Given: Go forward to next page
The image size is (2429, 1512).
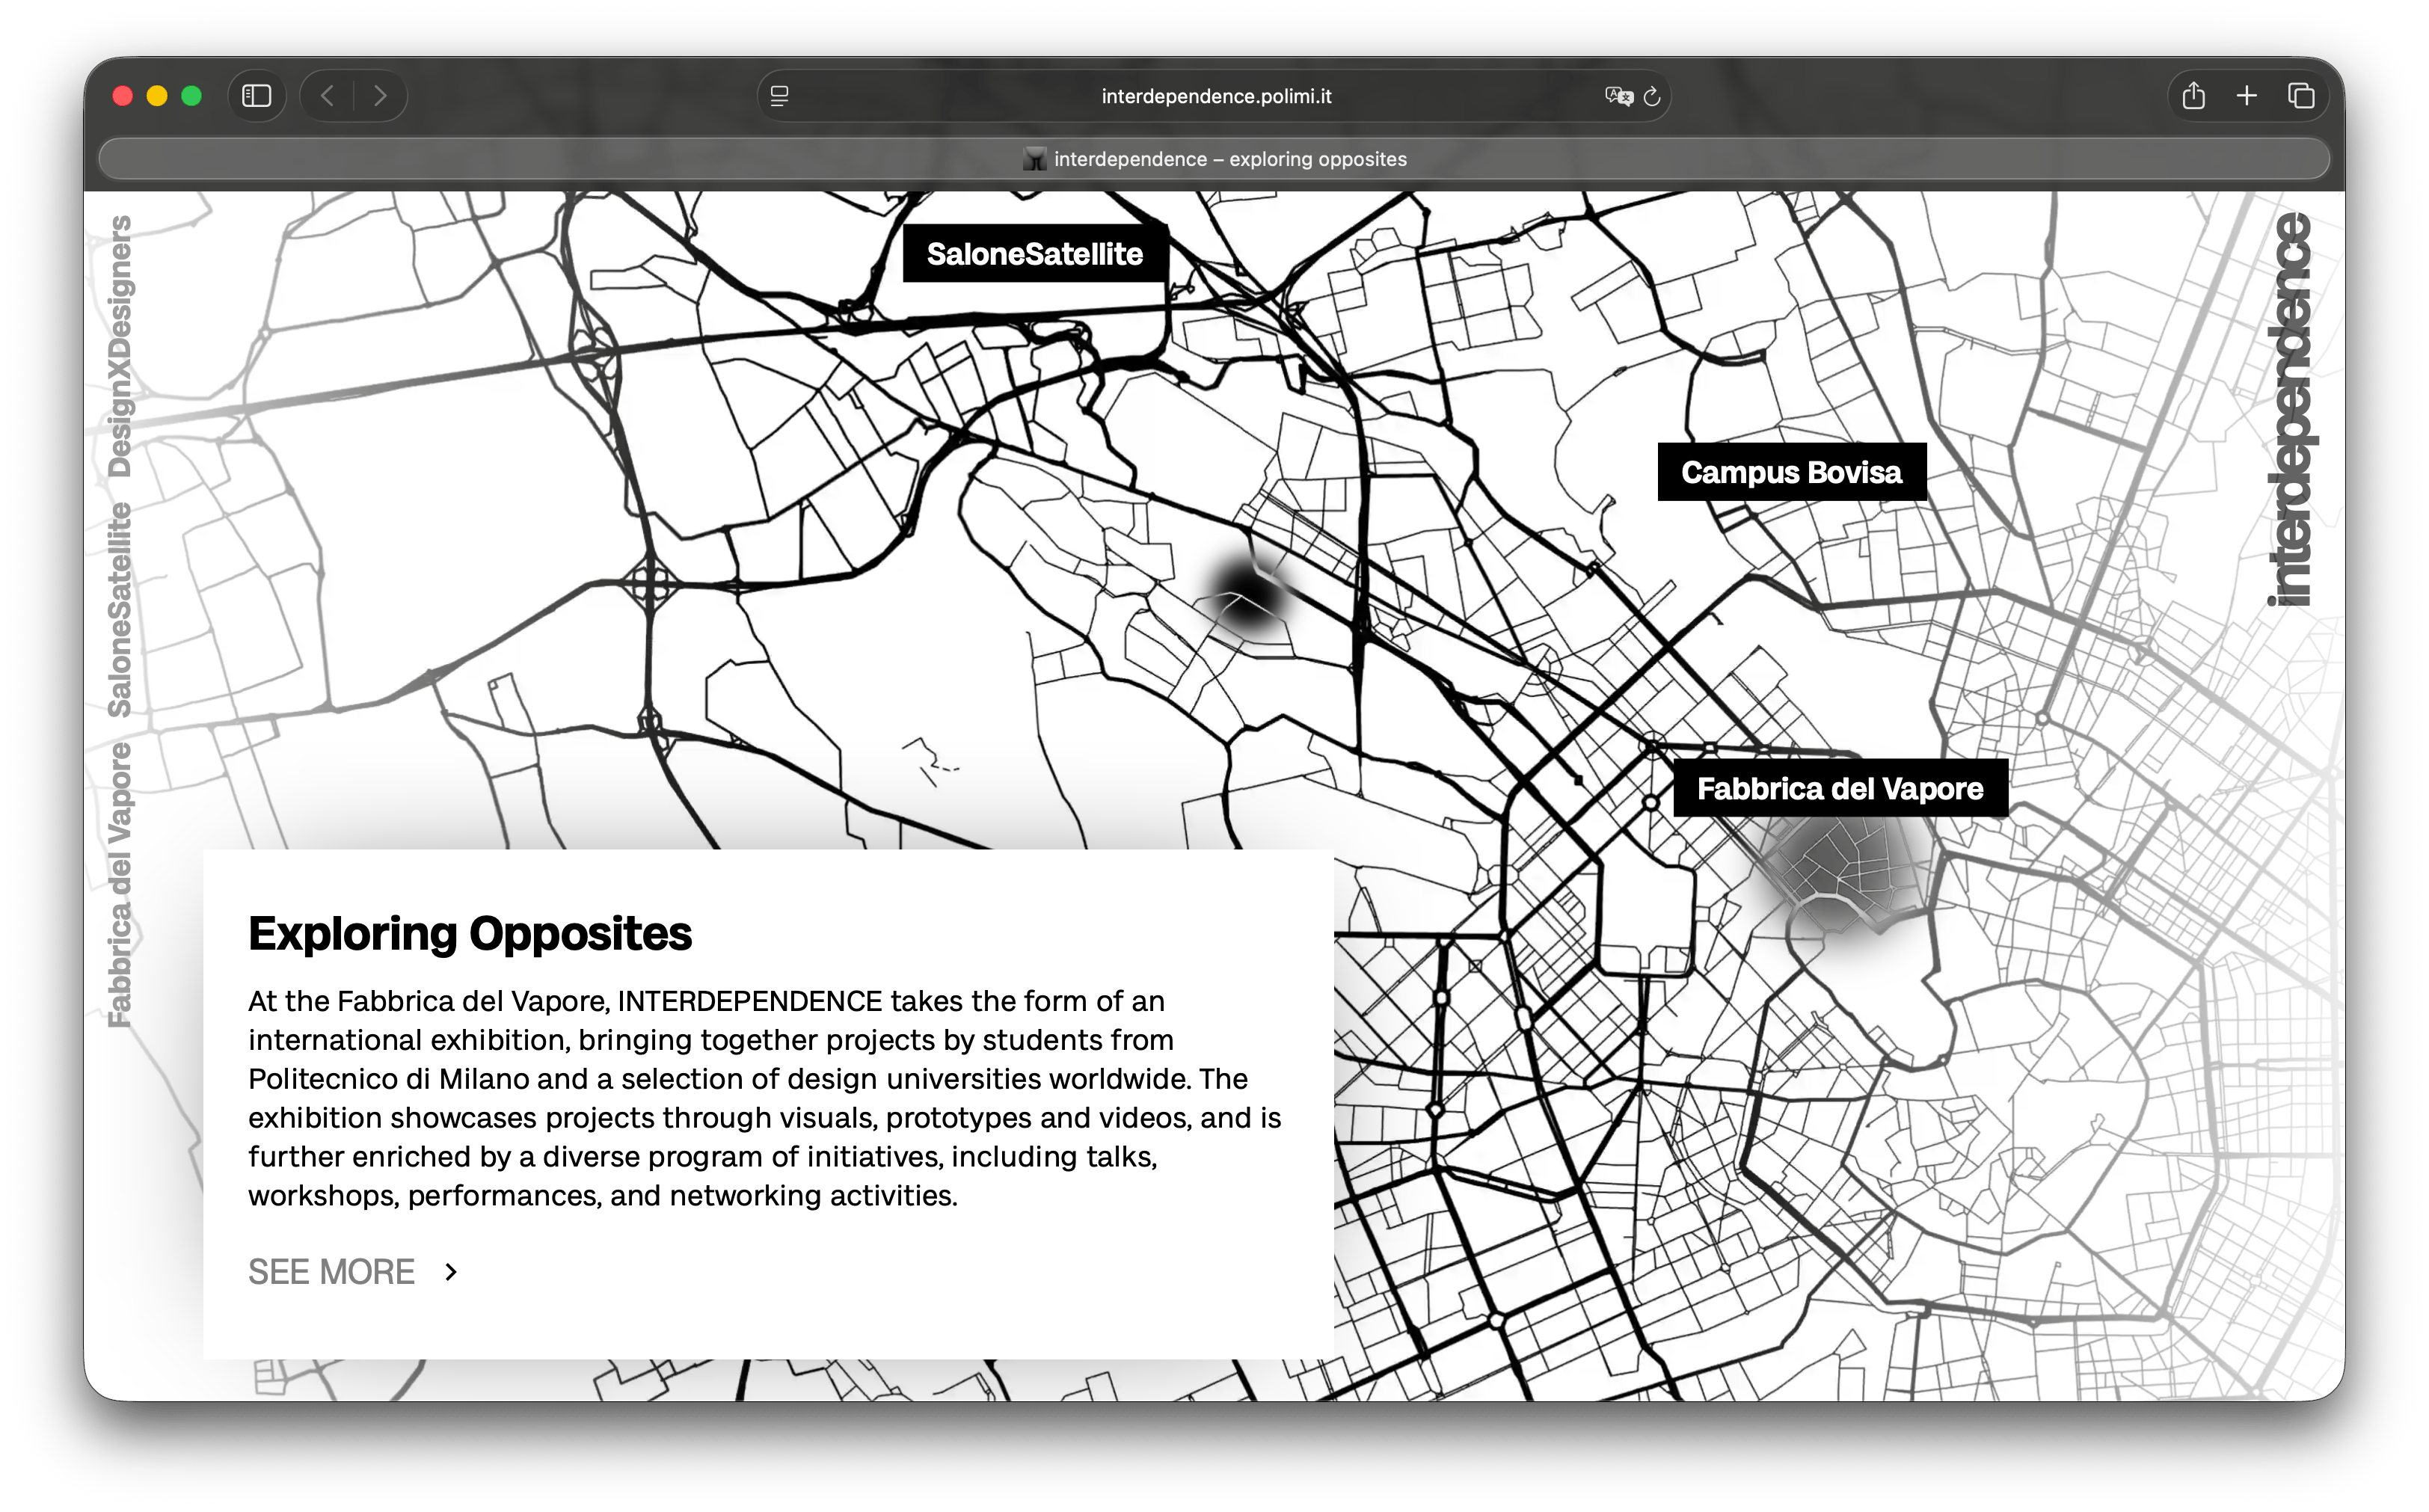Looking at the screenshot, I should click(380, 96).
